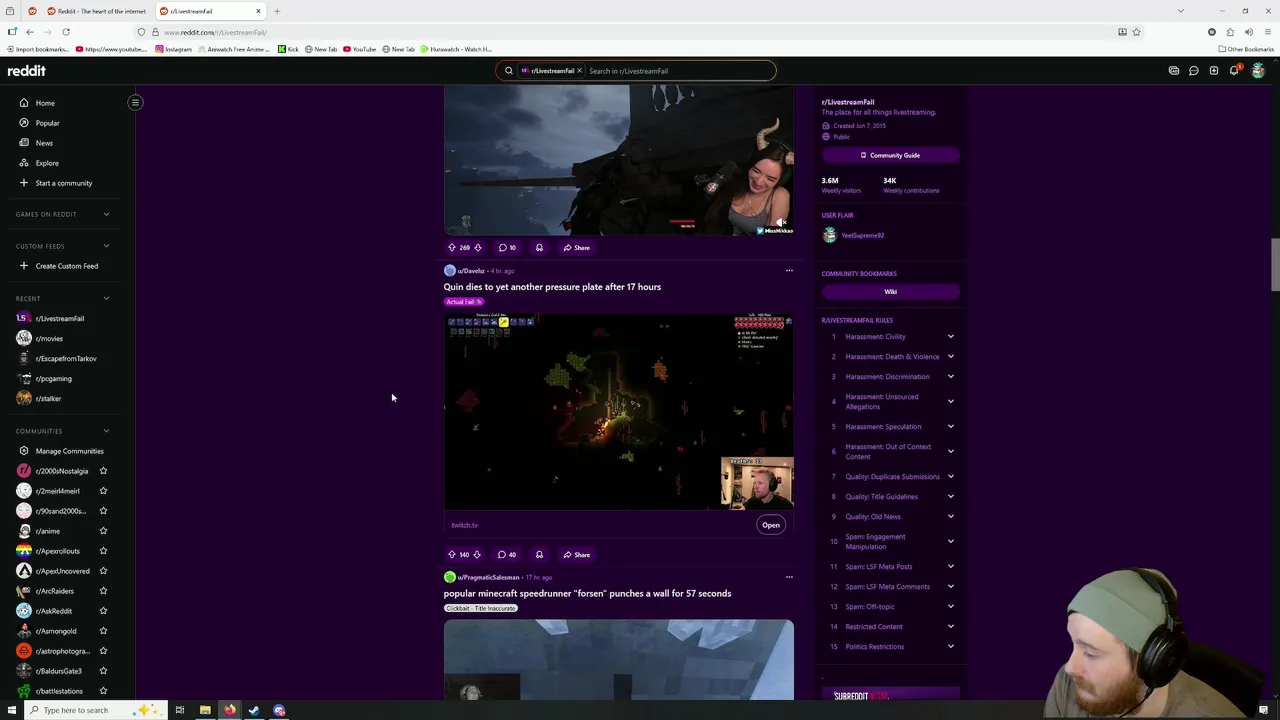The width and height of the screenshot is (1280, 720).
Task: Go back with the browser back arrow
Action: [x=30, y=32]
